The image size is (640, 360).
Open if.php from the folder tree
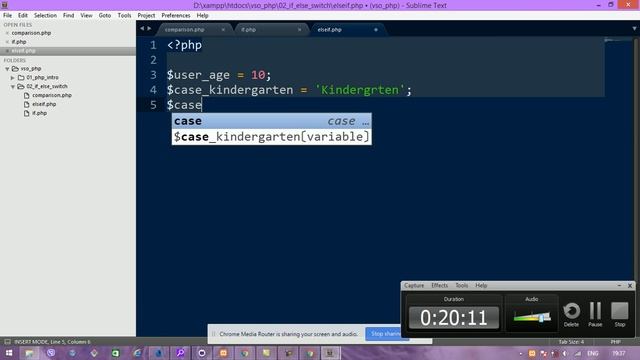(40, 113)
